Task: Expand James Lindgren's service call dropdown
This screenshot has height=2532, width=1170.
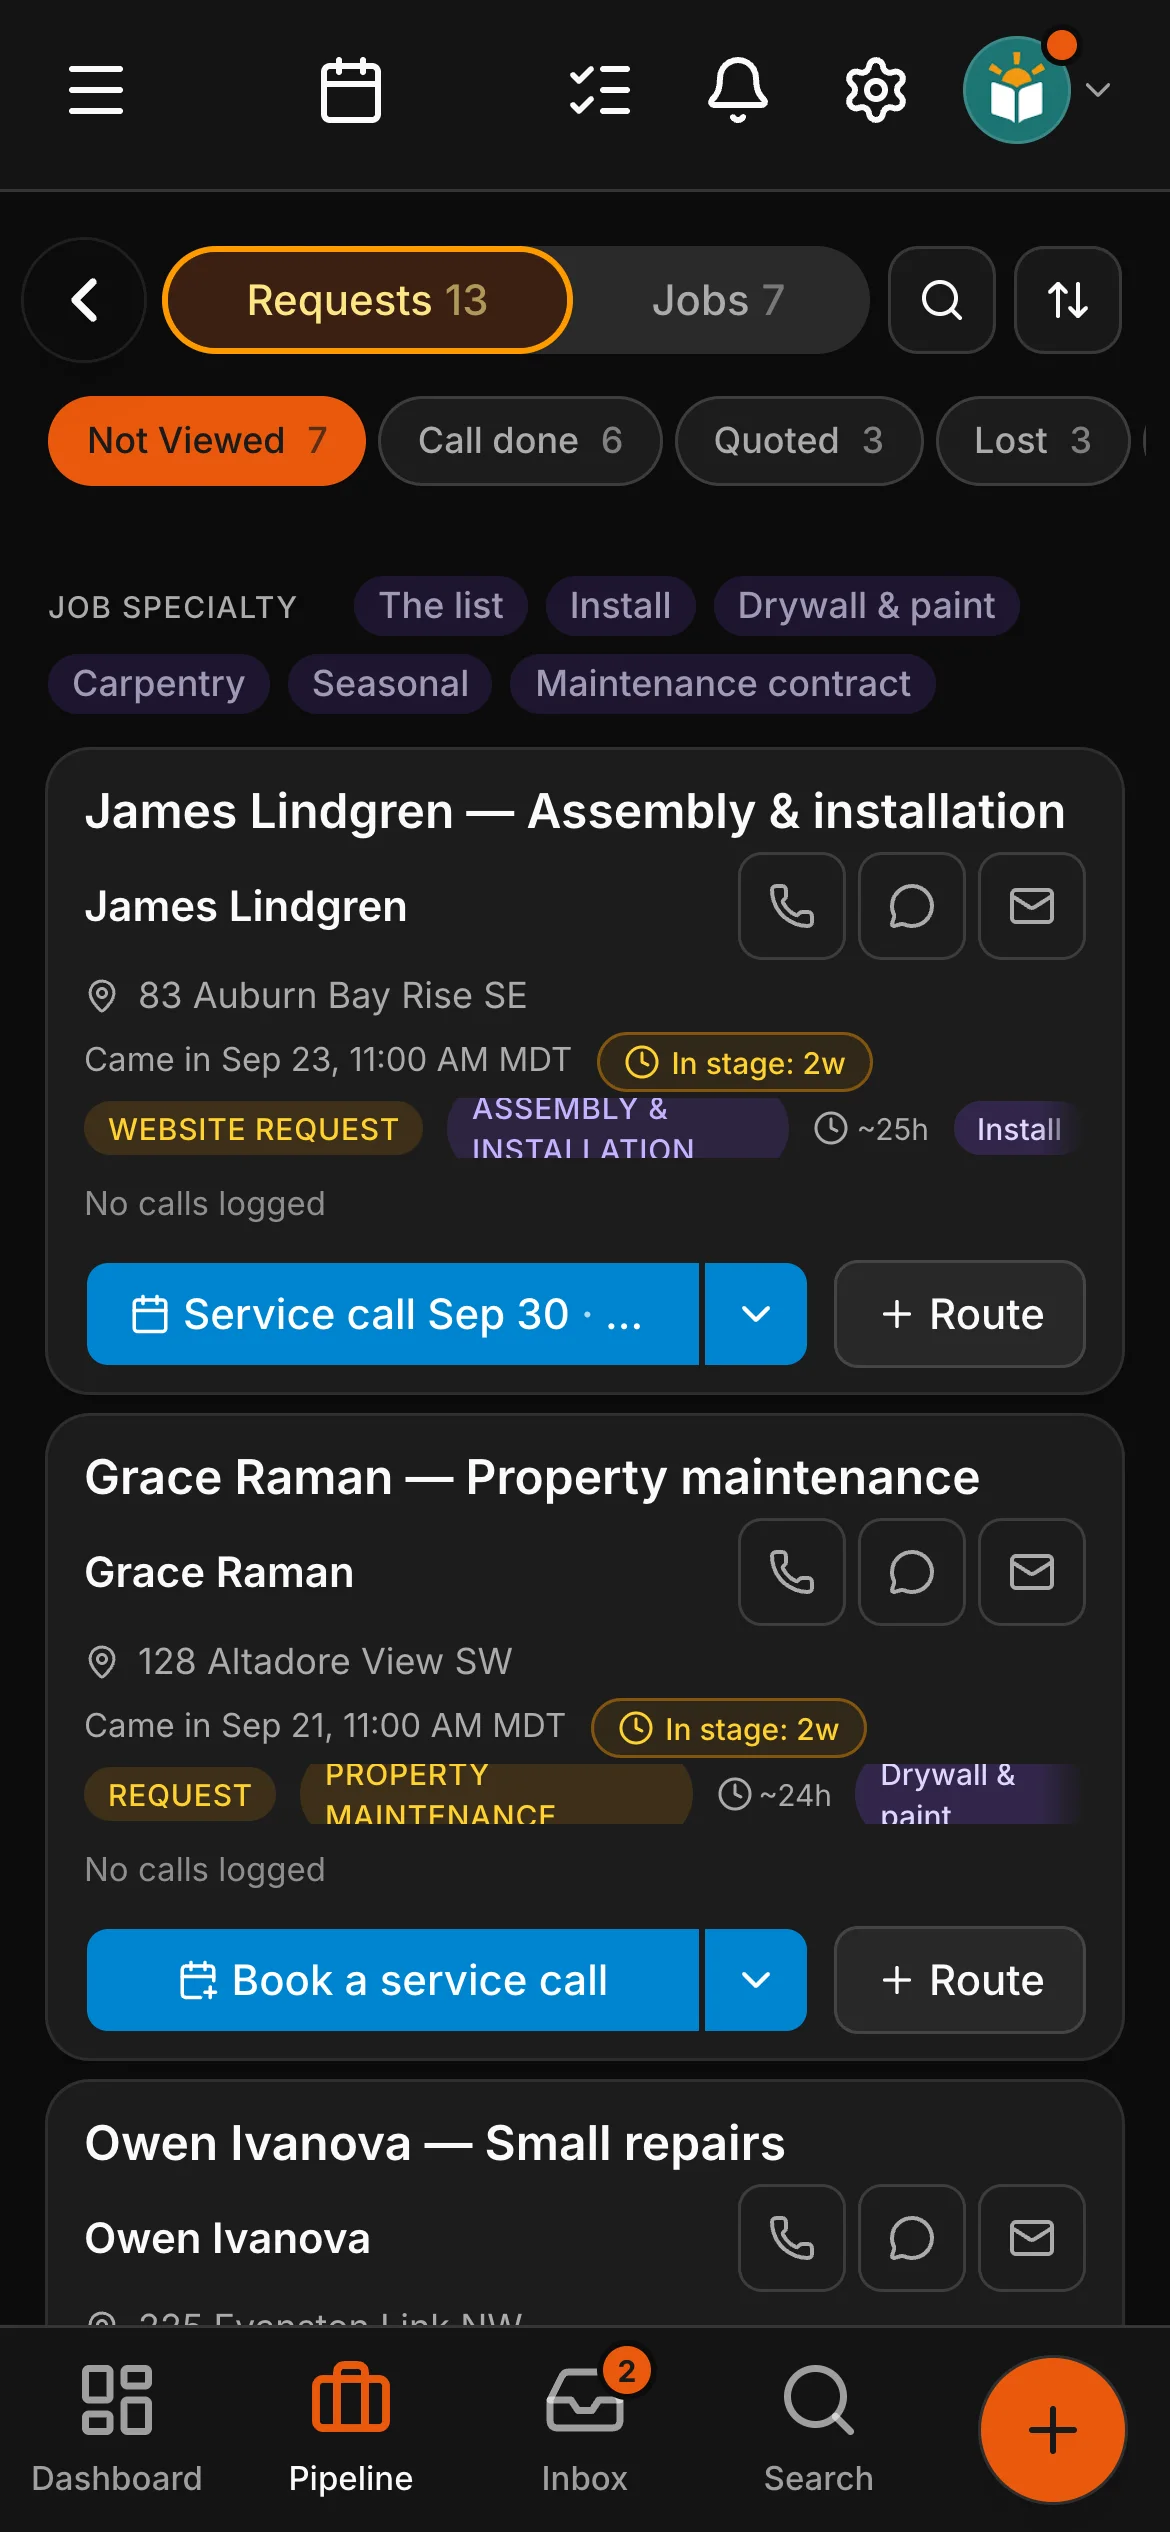Action: 756,1314
